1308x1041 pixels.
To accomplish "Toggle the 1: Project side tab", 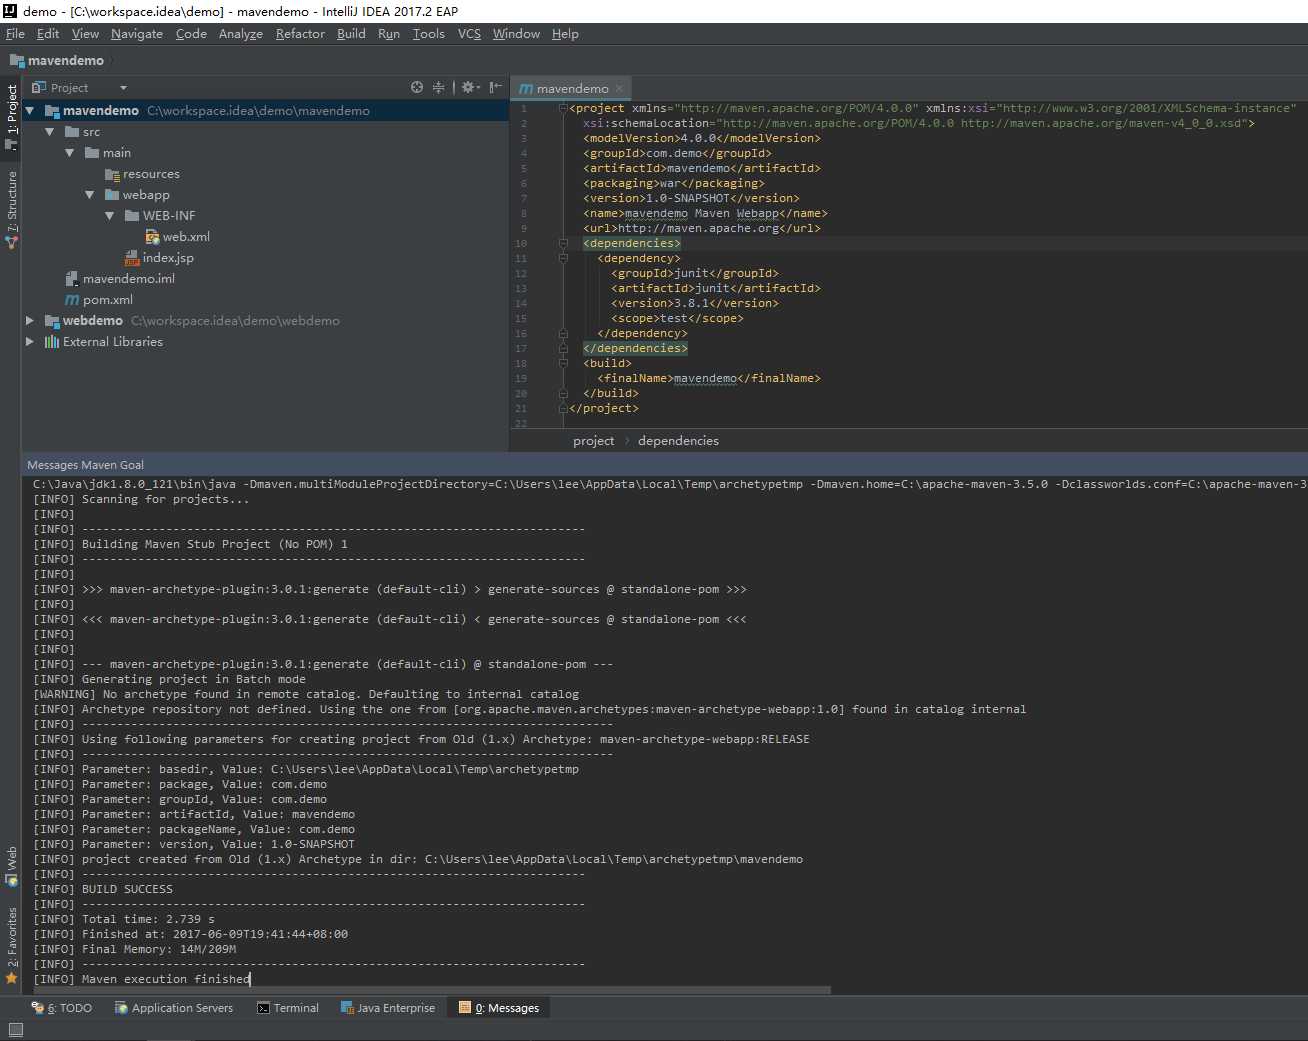I will (x=11, y=117).
